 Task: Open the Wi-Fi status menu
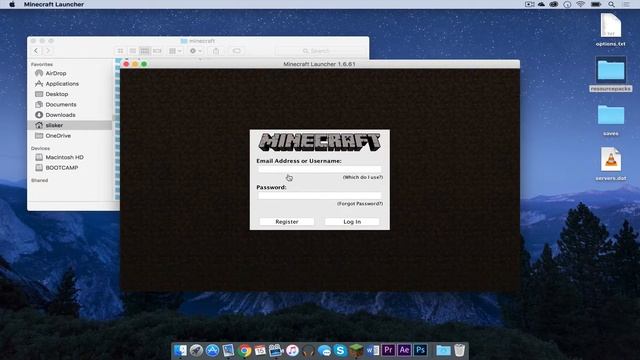580,4
